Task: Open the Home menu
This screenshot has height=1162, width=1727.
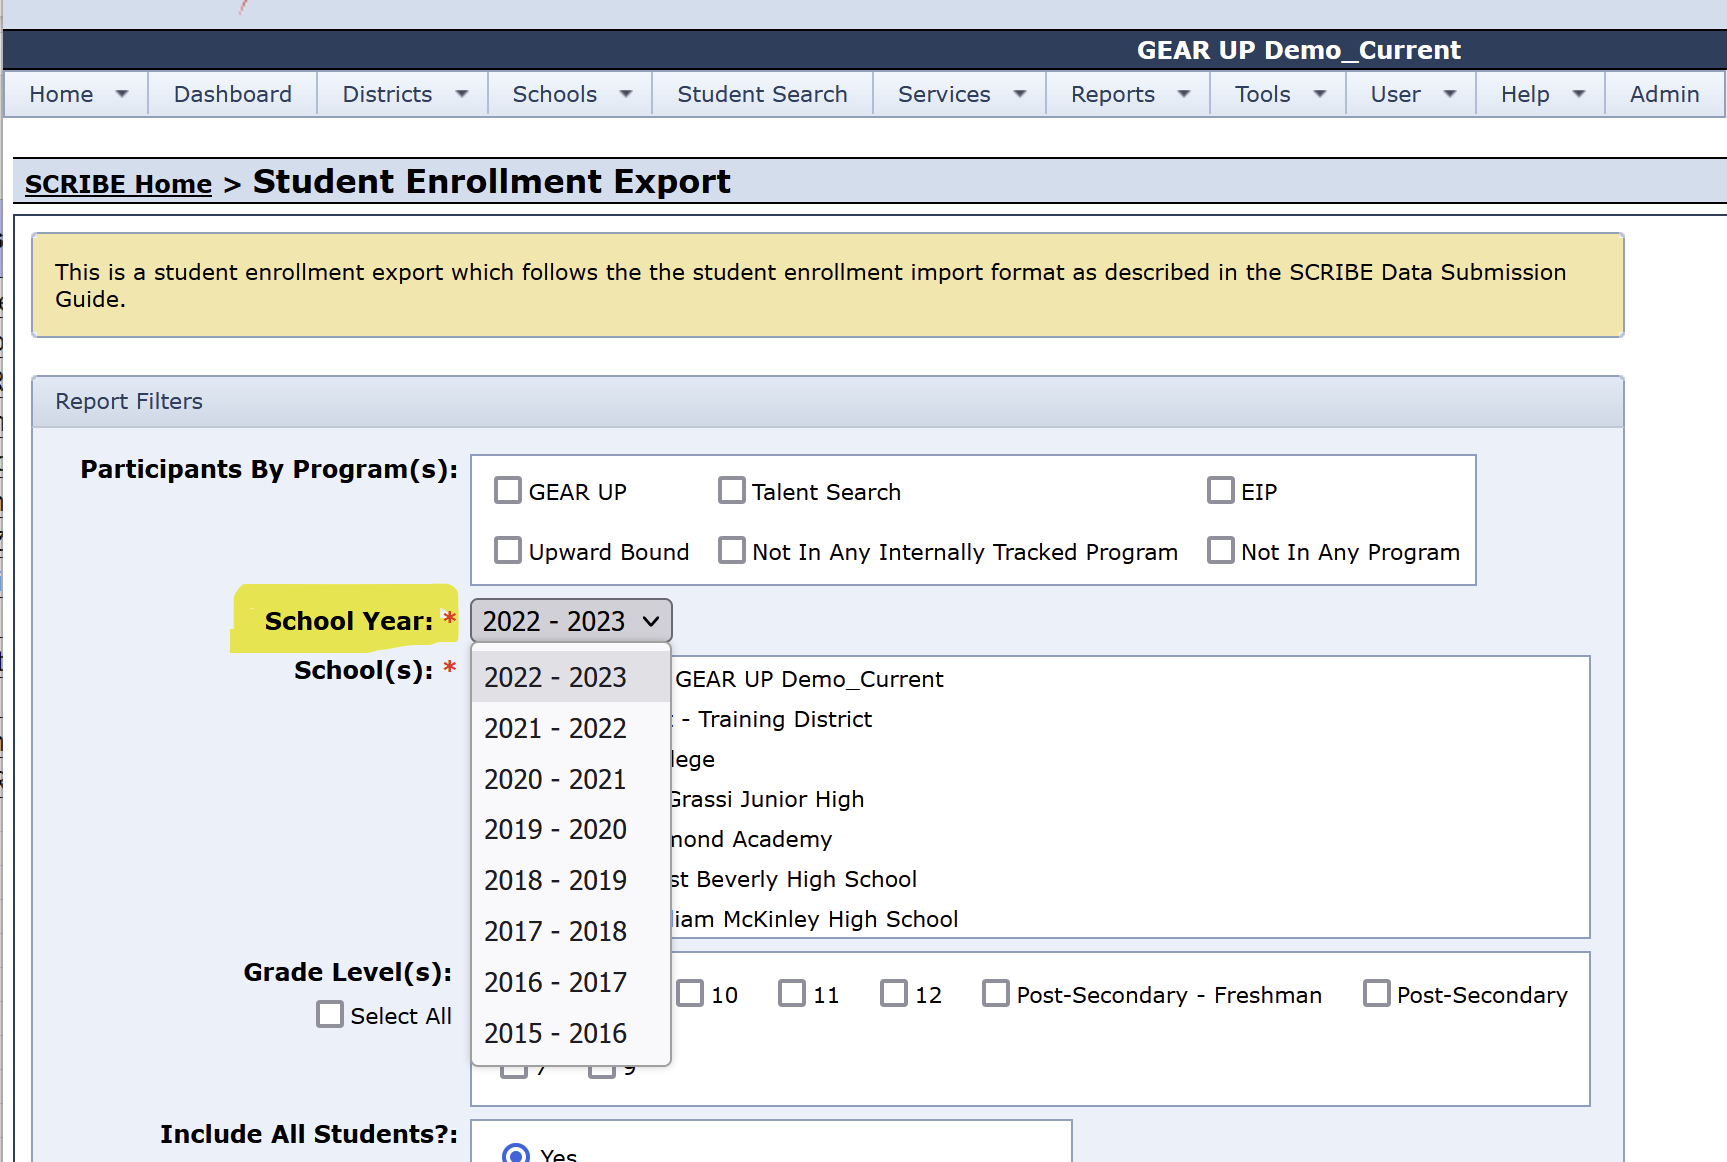Action: (77, 94)
